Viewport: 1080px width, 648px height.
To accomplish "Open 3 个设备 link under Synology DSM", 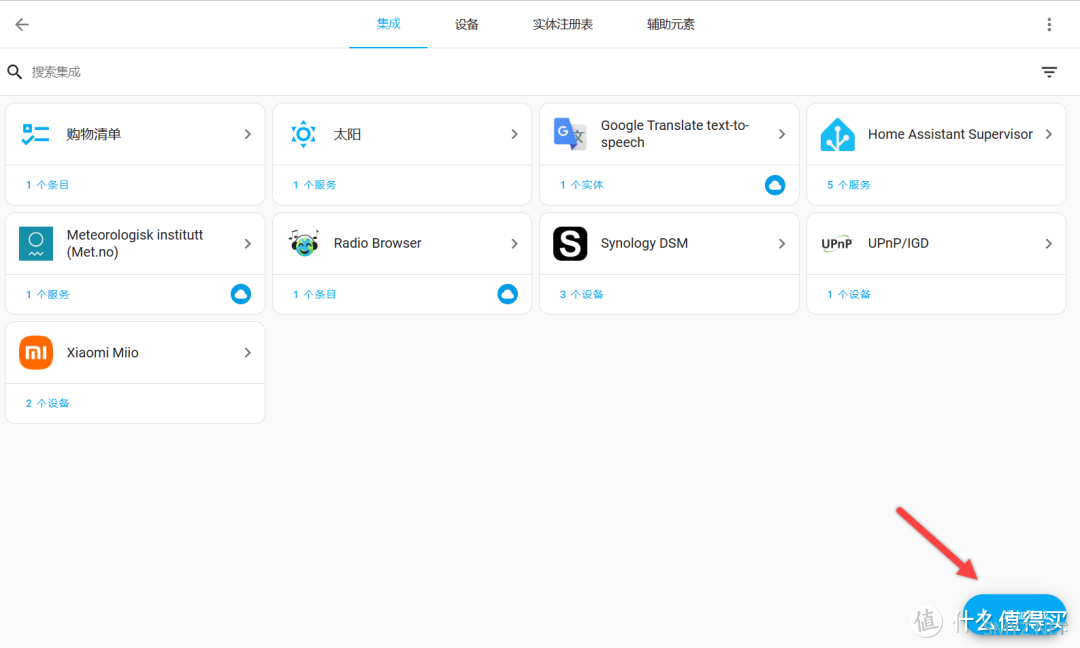I will click(x=581, y=294).
